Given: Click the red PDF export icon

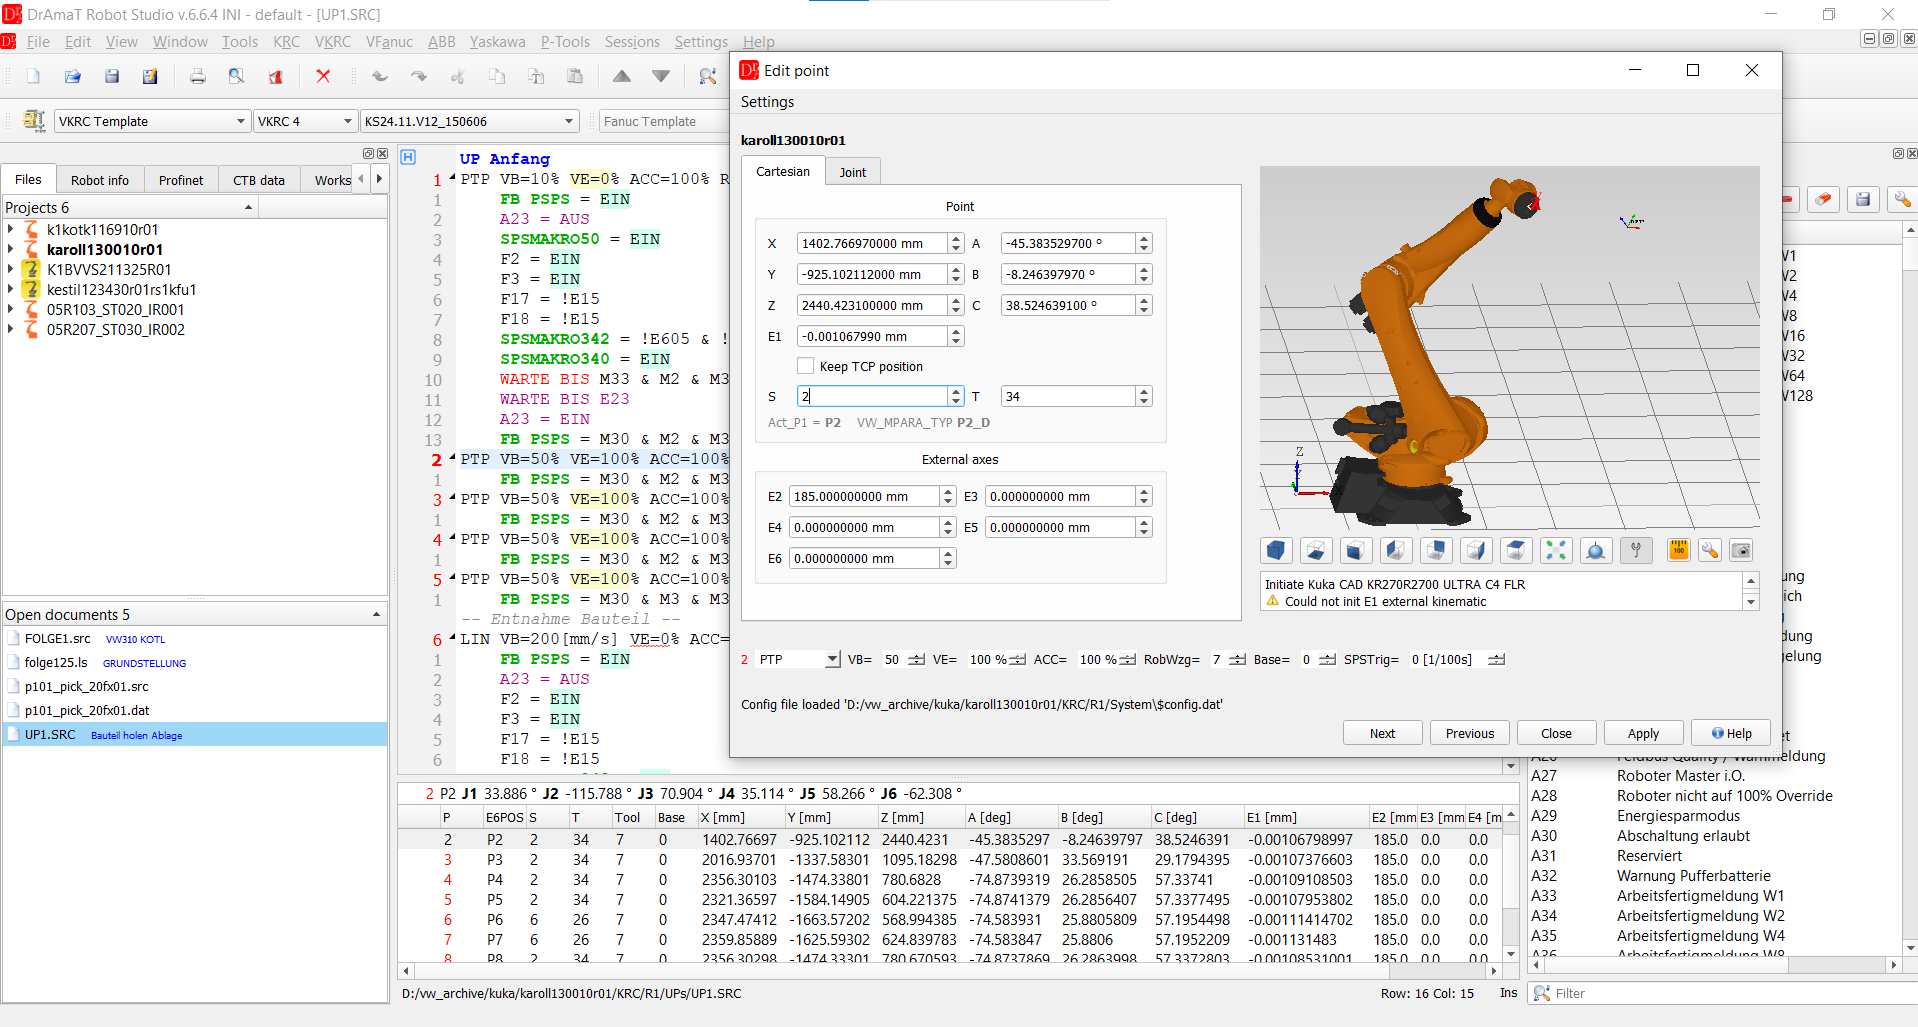Looking at the screenshot, I should tap(275, 76).
